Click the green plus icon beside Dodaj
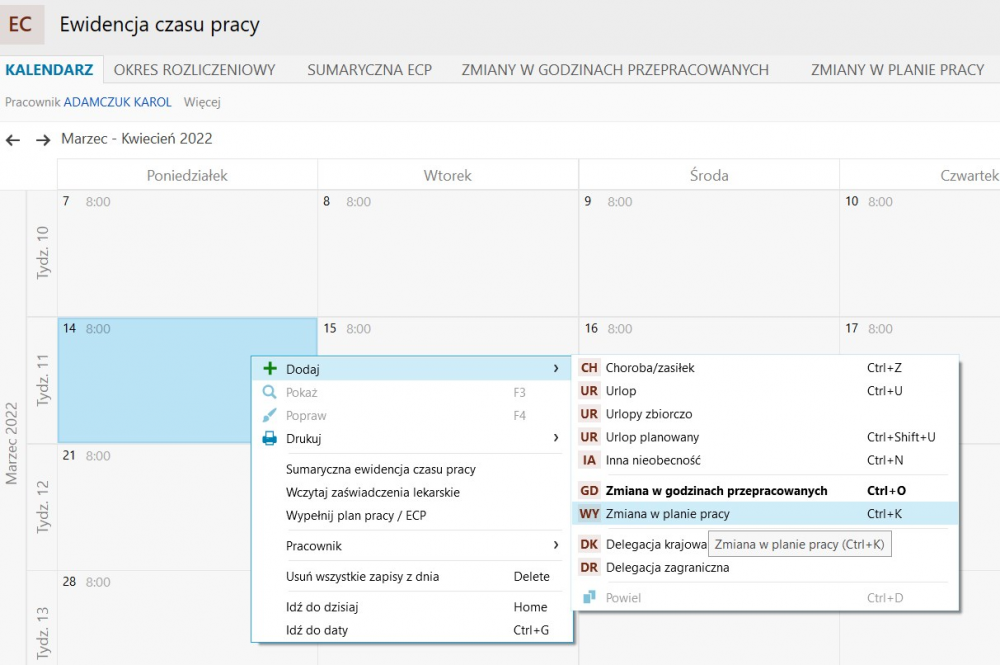Screen dimensions: 1000x665 pos(269,369)
